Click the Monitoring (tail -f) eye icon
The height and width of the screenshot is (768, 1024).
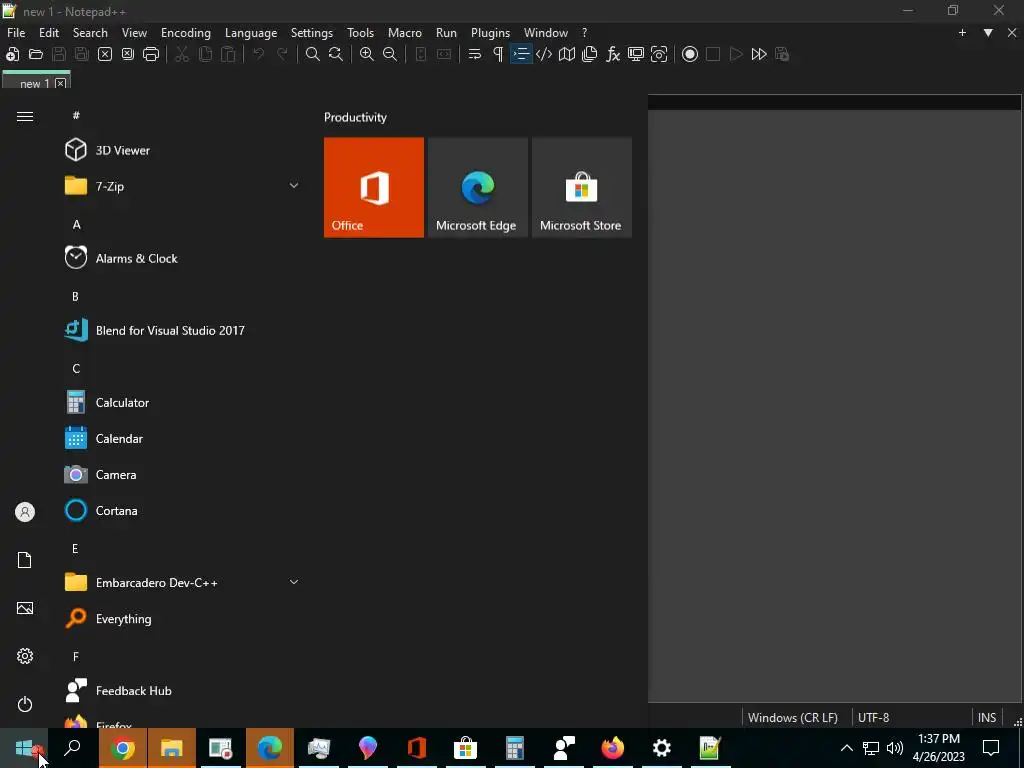click(x=659, y=54)
